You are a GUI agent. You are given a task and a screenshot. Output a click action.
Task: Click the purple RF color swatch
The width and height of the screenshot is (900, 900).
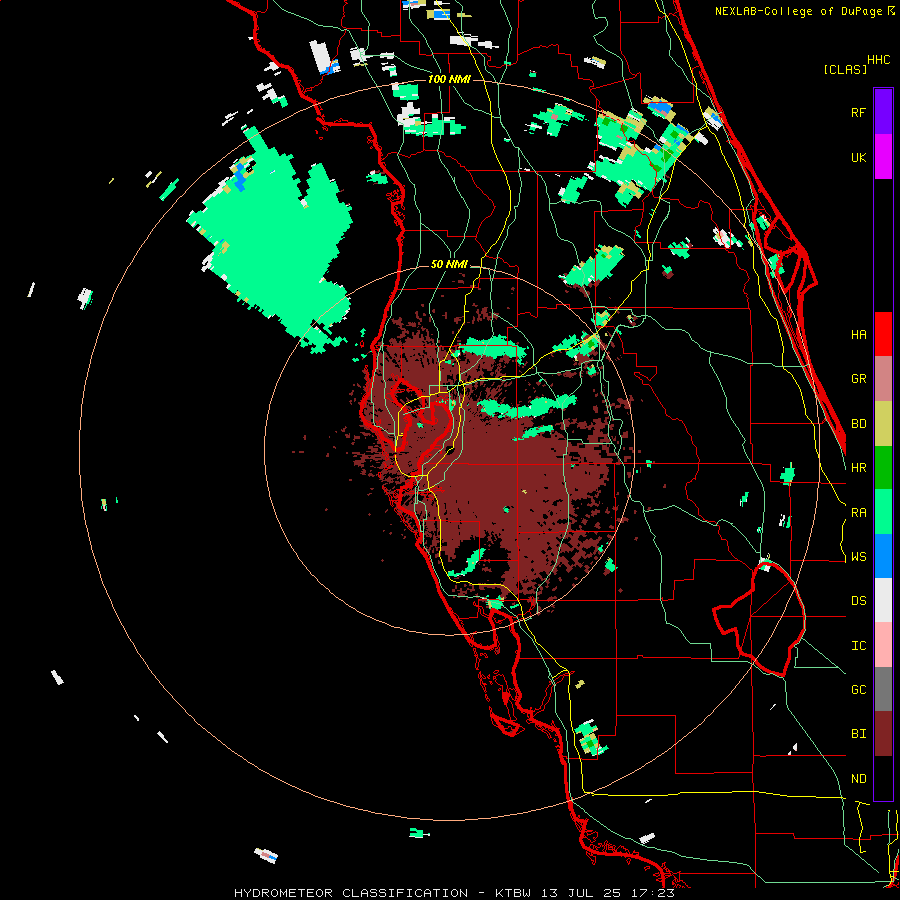pyautogui.click(x=883, y=112)
